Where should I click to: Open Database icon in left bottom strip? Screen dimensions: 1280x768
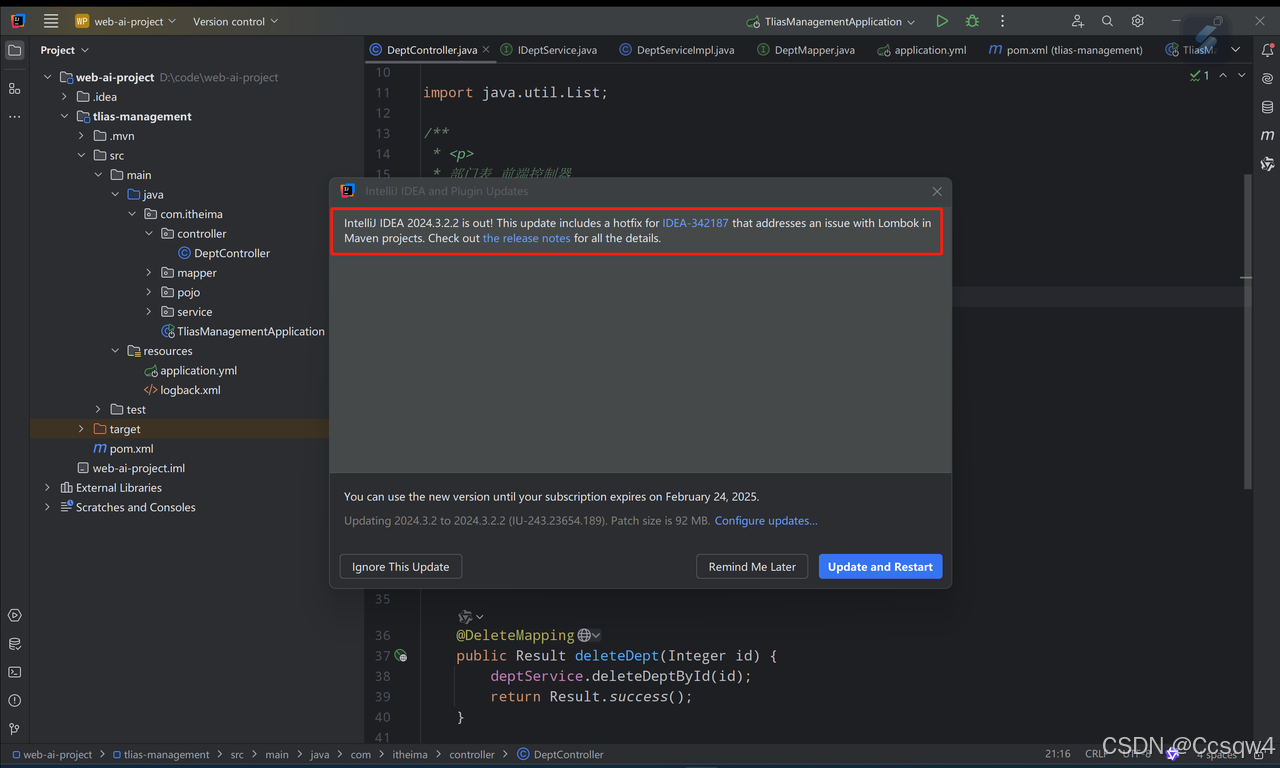(14, 644)
